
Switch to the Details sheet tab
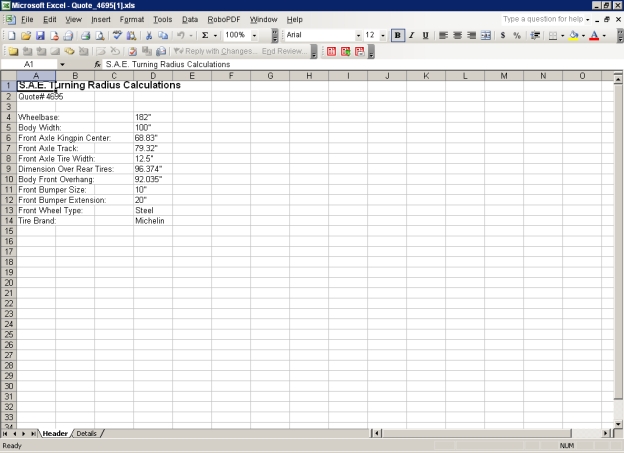(x=86, y=433)
